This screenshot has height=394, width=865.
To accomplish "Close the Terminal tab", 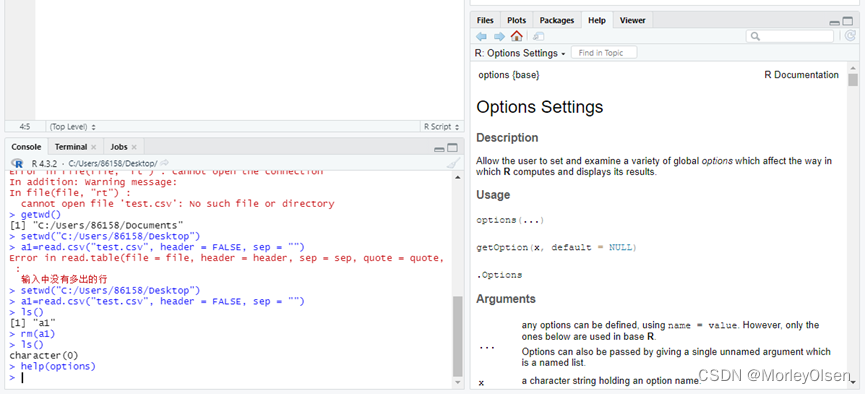I will [x=94, y=147].
